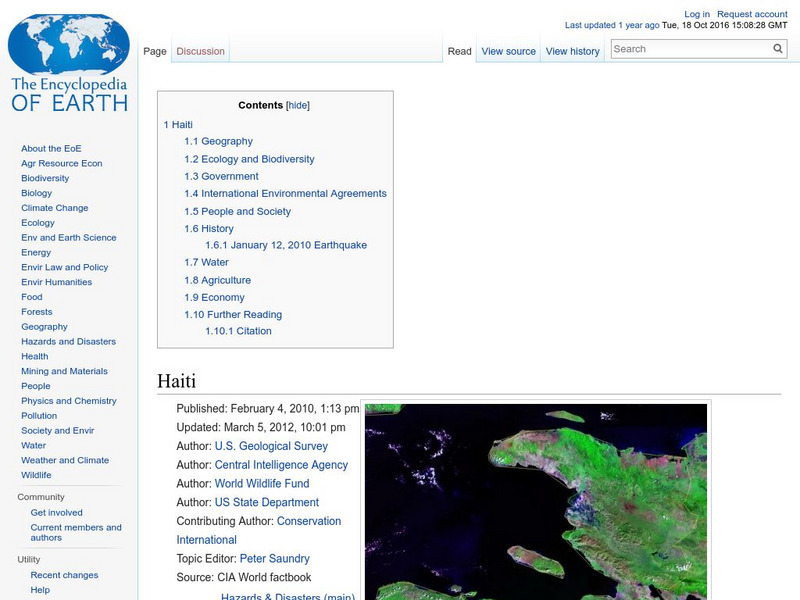800x600 pixels.
Task: Jump to January 12, 2010 Earthquake section
Action: tap(286, 245)
